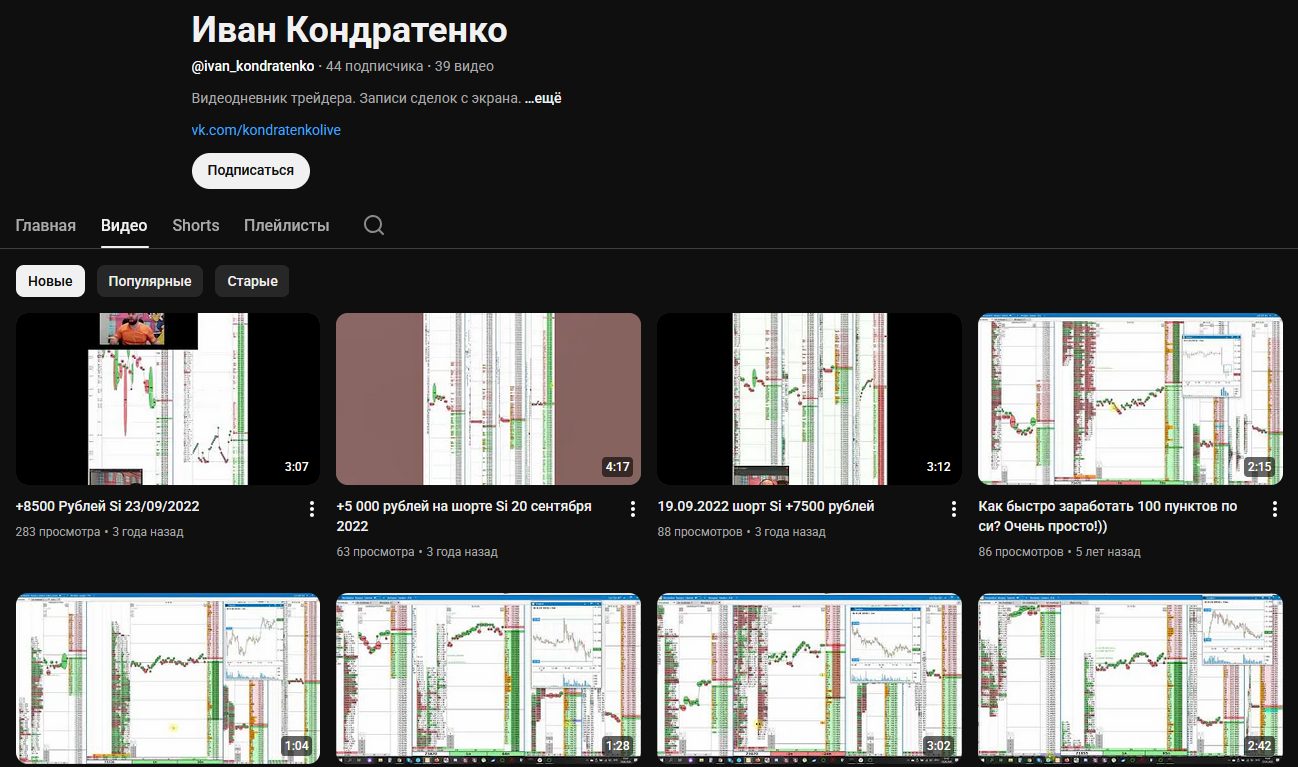Image resolution: width=1298 pixels, height=767 pixels.
Task: Play the "+5 000 рублей на шорте Si" thumbnail
Action: [488, 398]
